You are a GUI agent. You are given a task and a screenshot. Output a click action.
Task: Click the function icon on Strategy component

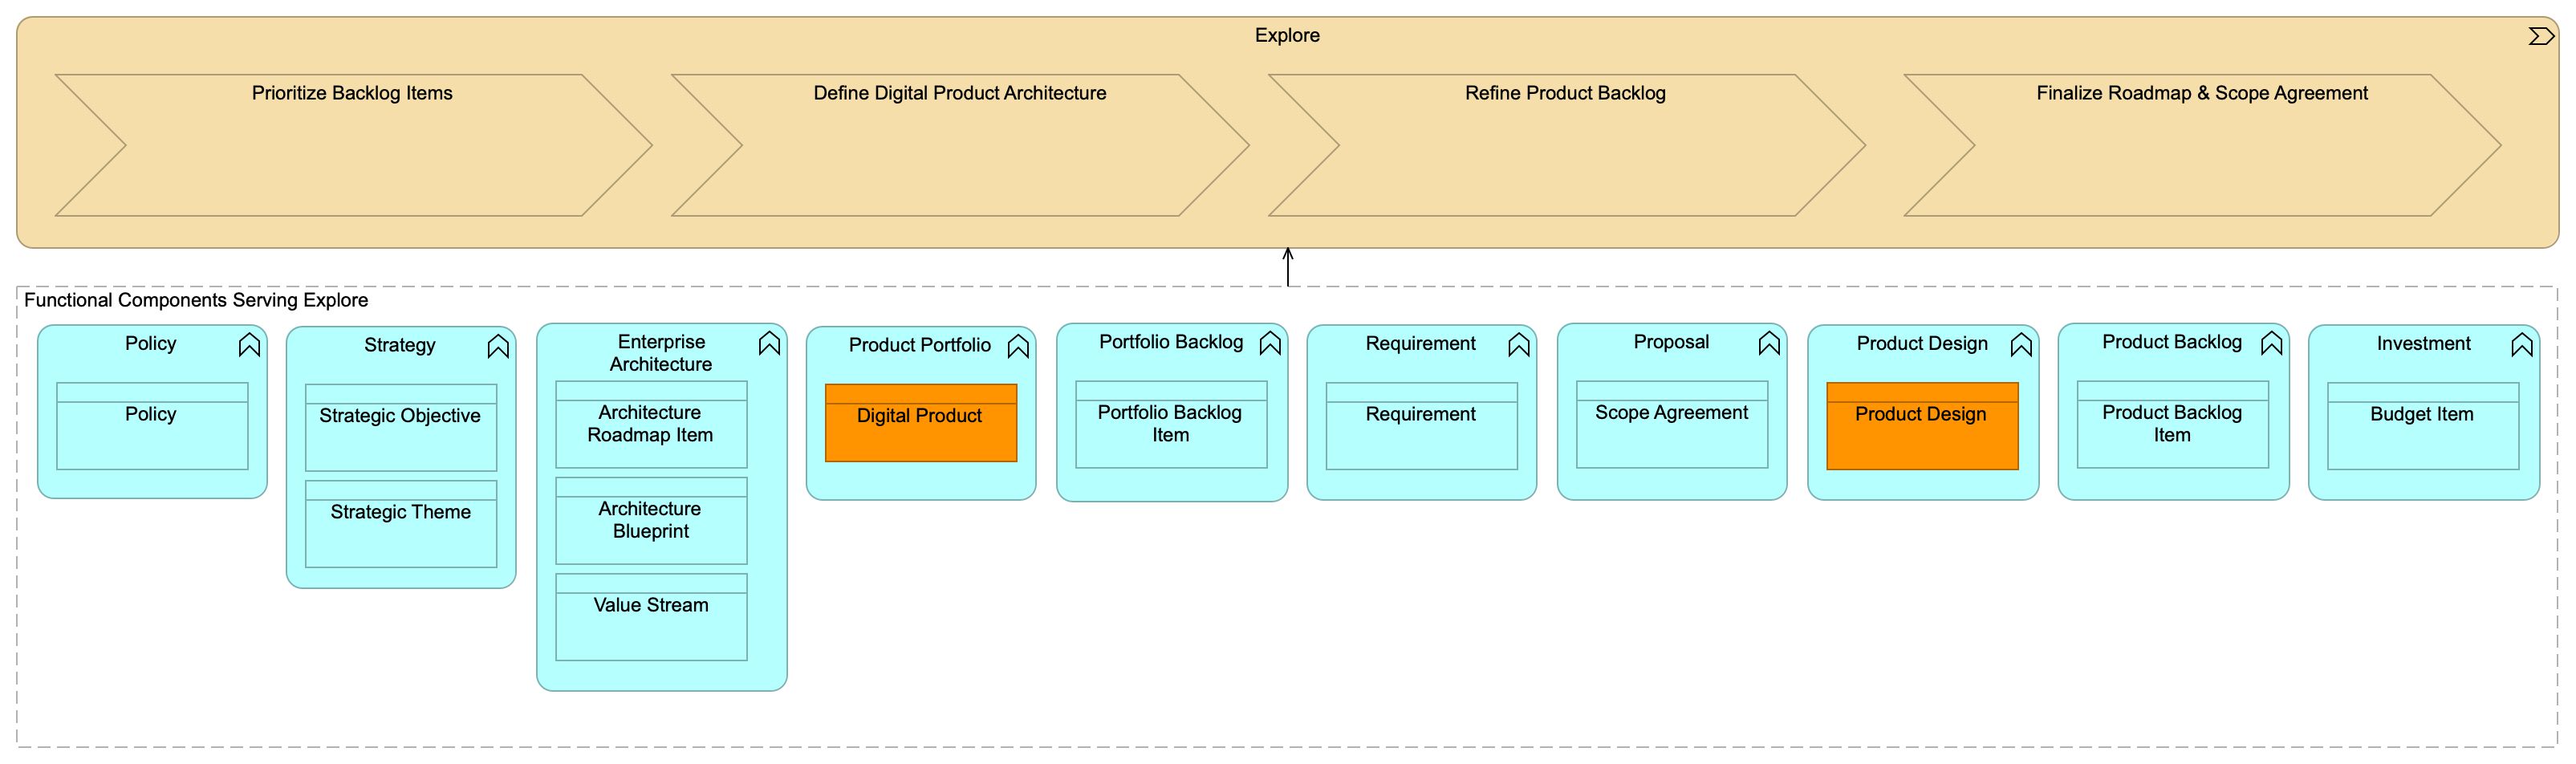(498, 347)
